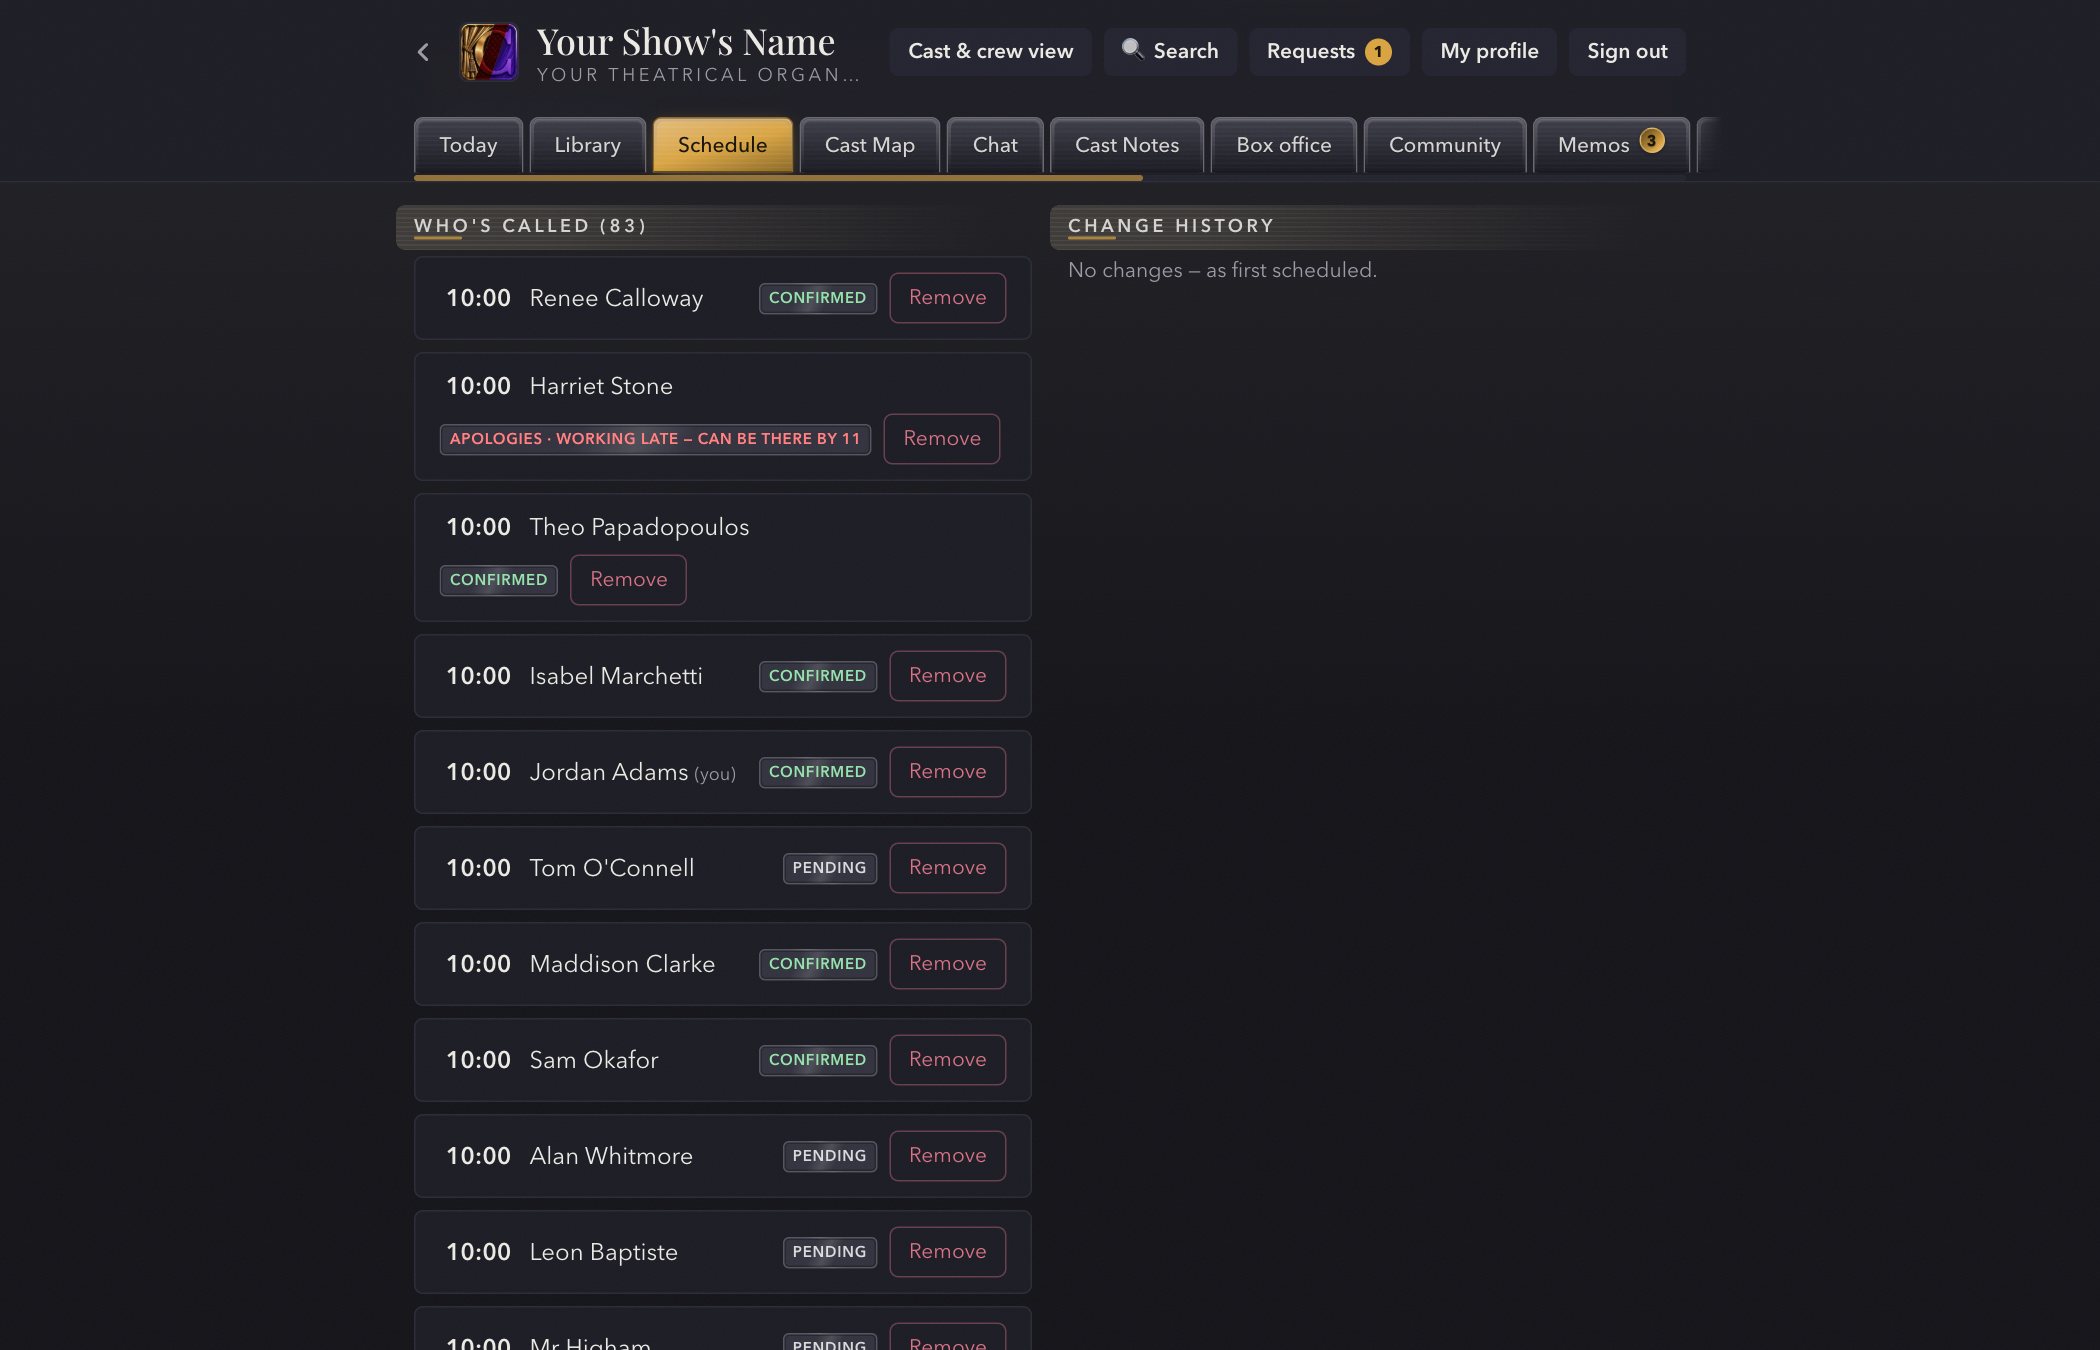
Task: Open the Community tab
Action: (1444, 145)
